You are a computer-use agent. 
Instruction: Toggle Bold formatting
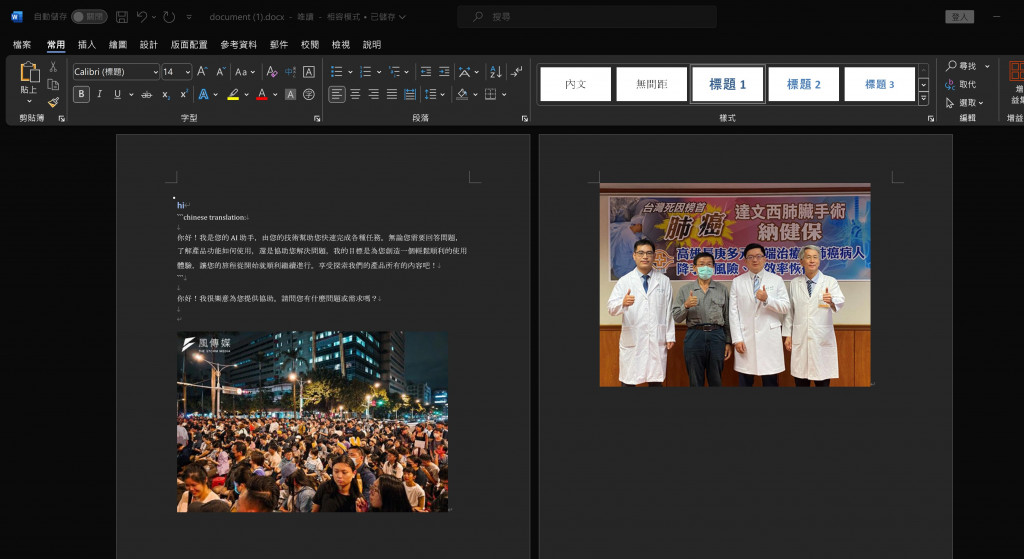[81, 95]
